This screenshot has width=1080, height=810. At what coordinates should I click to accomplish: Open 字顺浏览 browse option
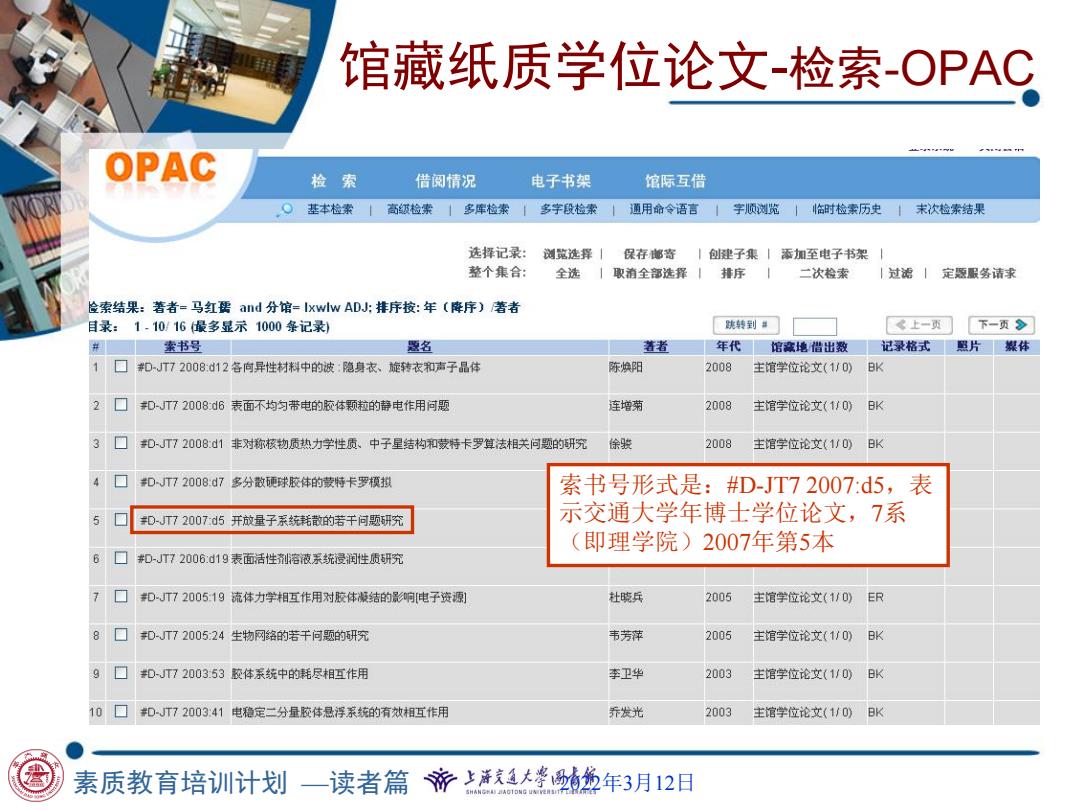[756, 209]
